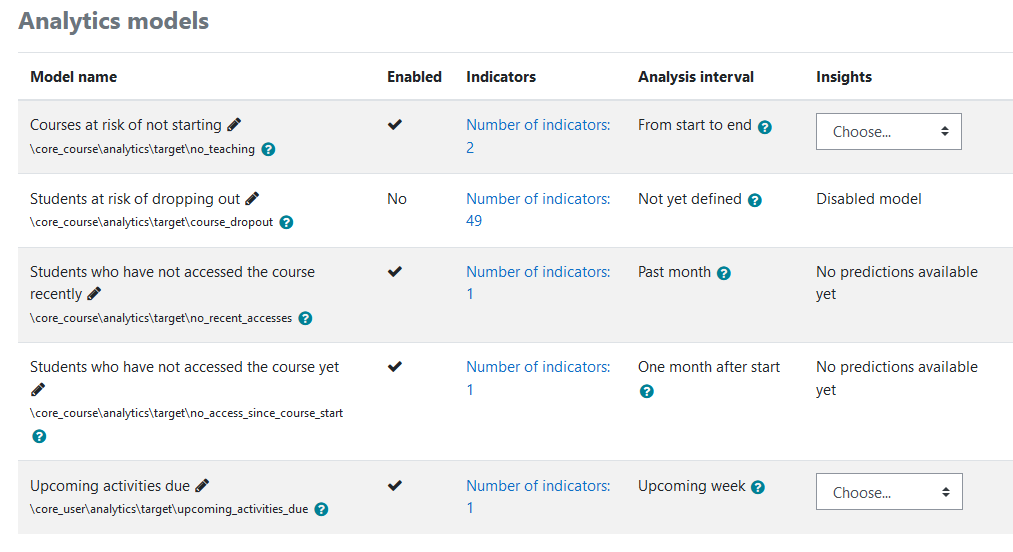Image resolution: width=1013 pixels, height=552 pixels.
Task: View help for 'Past month' interval
Action: [x=724, y=273]
